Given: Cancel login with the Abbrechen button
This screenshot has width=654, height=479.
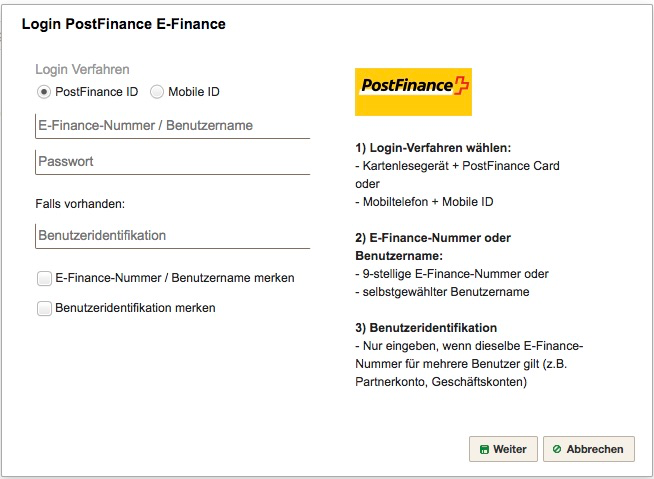Looking at the screenshot, I should (589, 449).
